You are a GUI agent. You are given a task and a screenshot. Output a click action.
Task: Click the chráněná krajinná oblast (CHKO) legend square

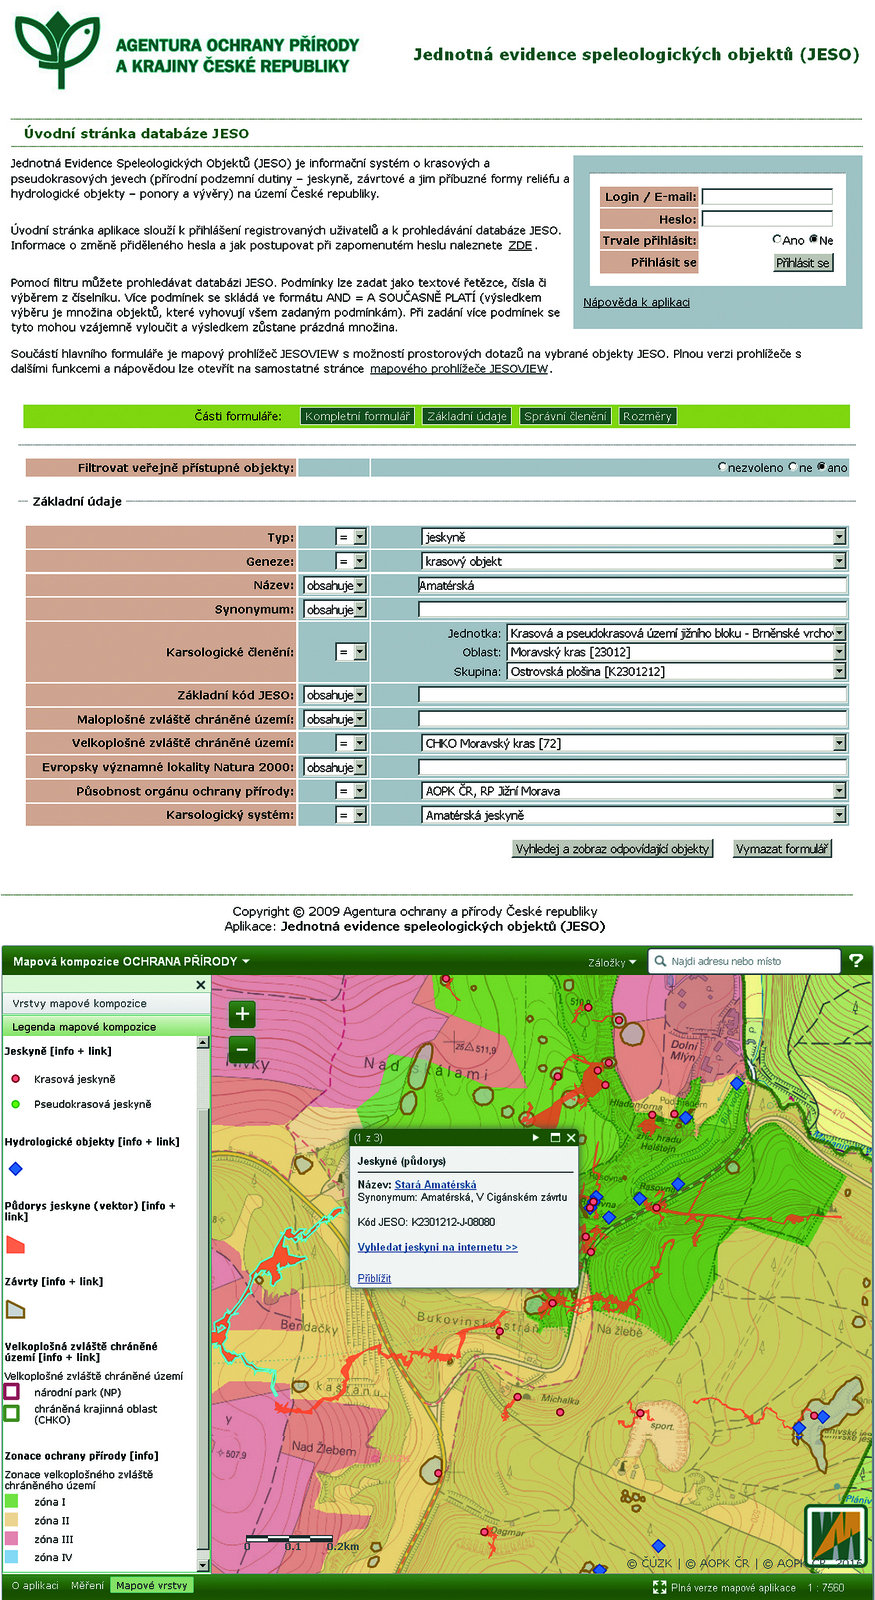tap(12, 1413)
